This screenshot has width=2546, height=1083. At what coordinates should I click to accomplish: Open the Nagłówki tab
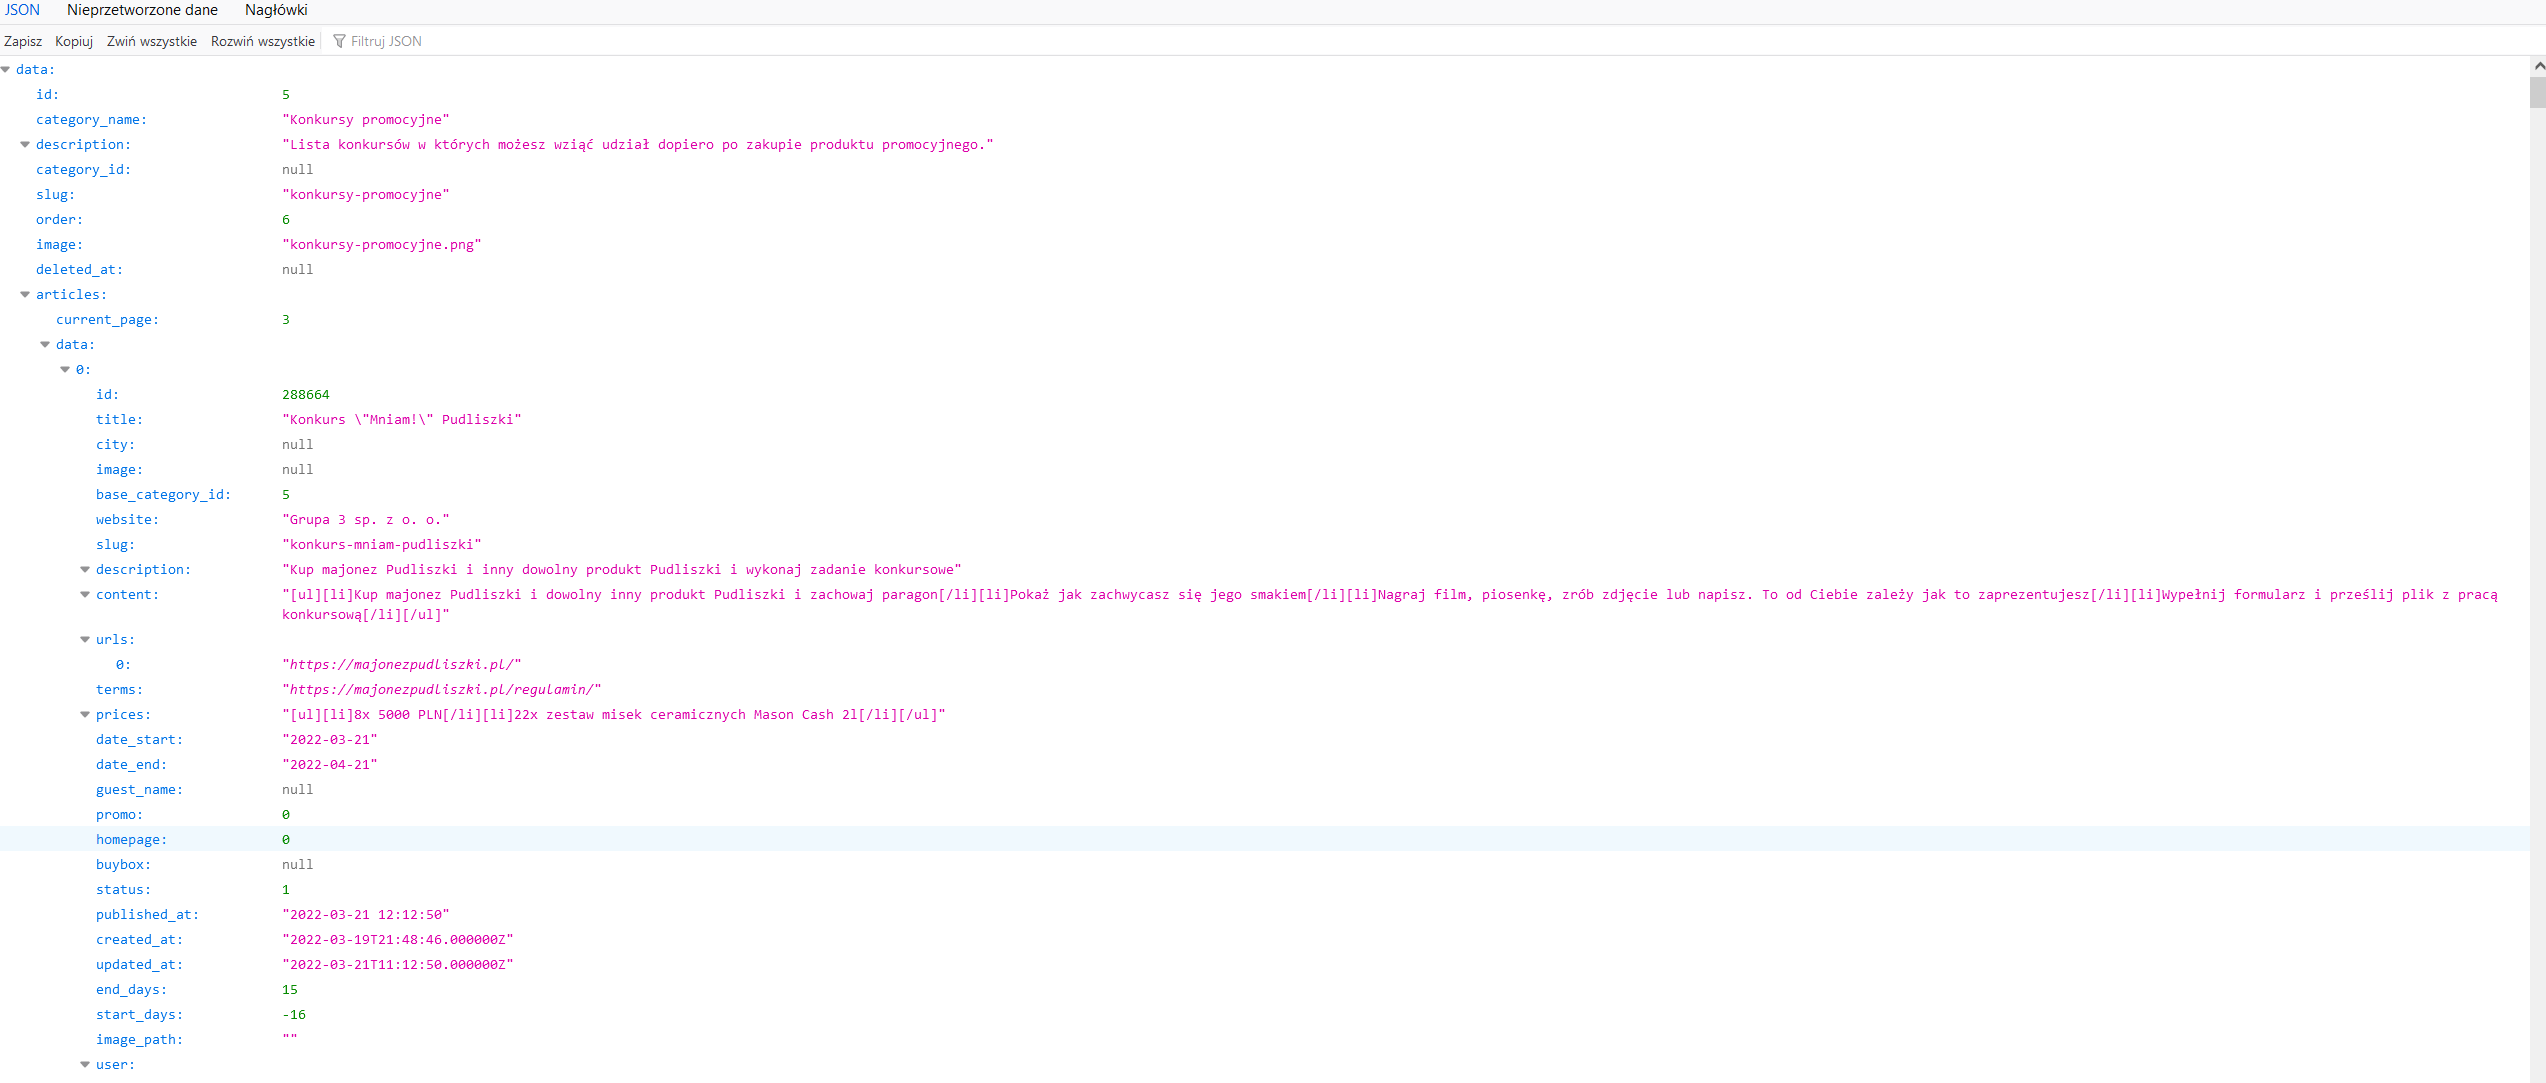pyautogui.click(x=276, y=10)
